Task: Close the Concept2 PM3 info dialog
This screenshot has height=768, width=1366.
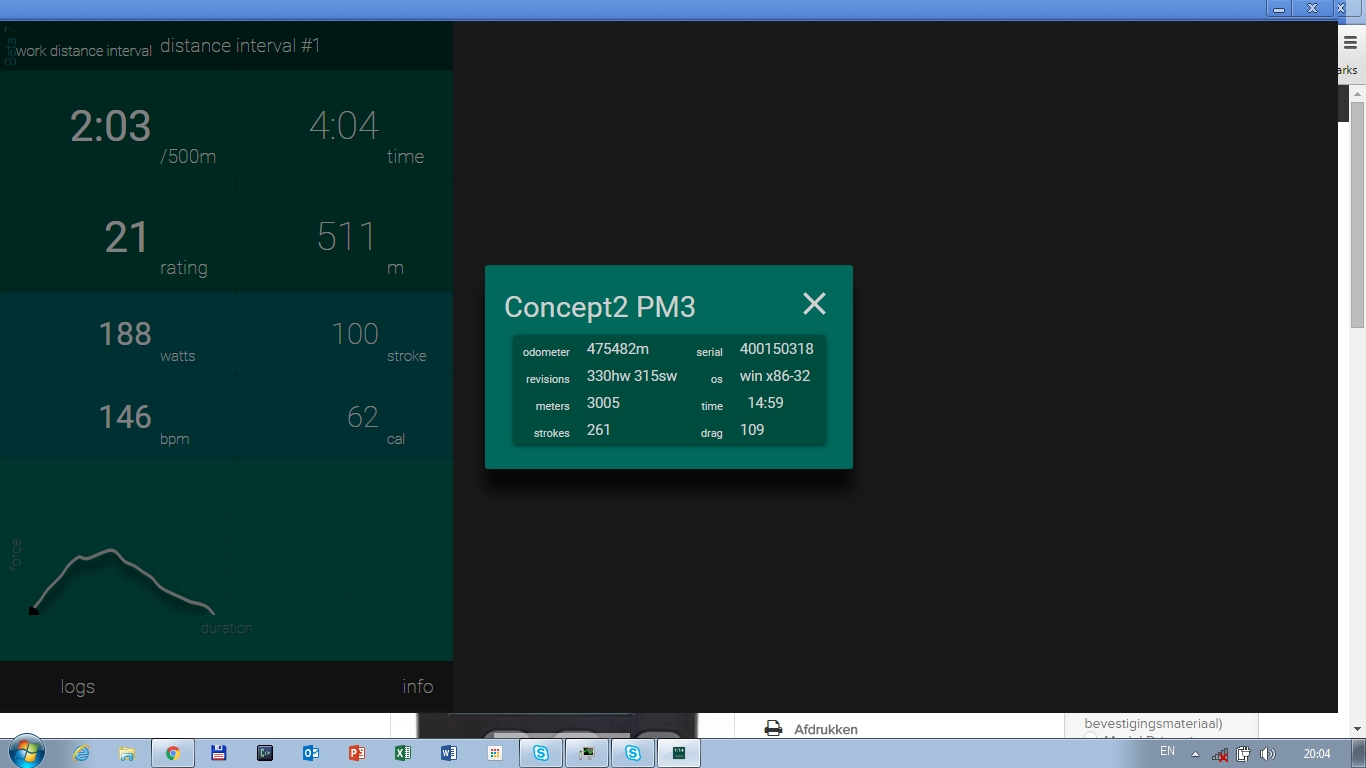Action: (x=814, y=304)
